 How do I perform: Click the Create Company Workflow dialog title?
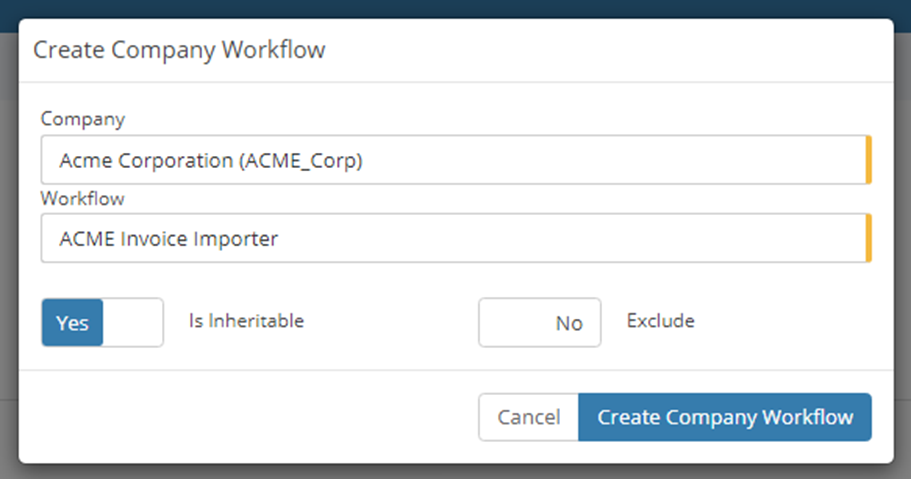tap(179, 50)
